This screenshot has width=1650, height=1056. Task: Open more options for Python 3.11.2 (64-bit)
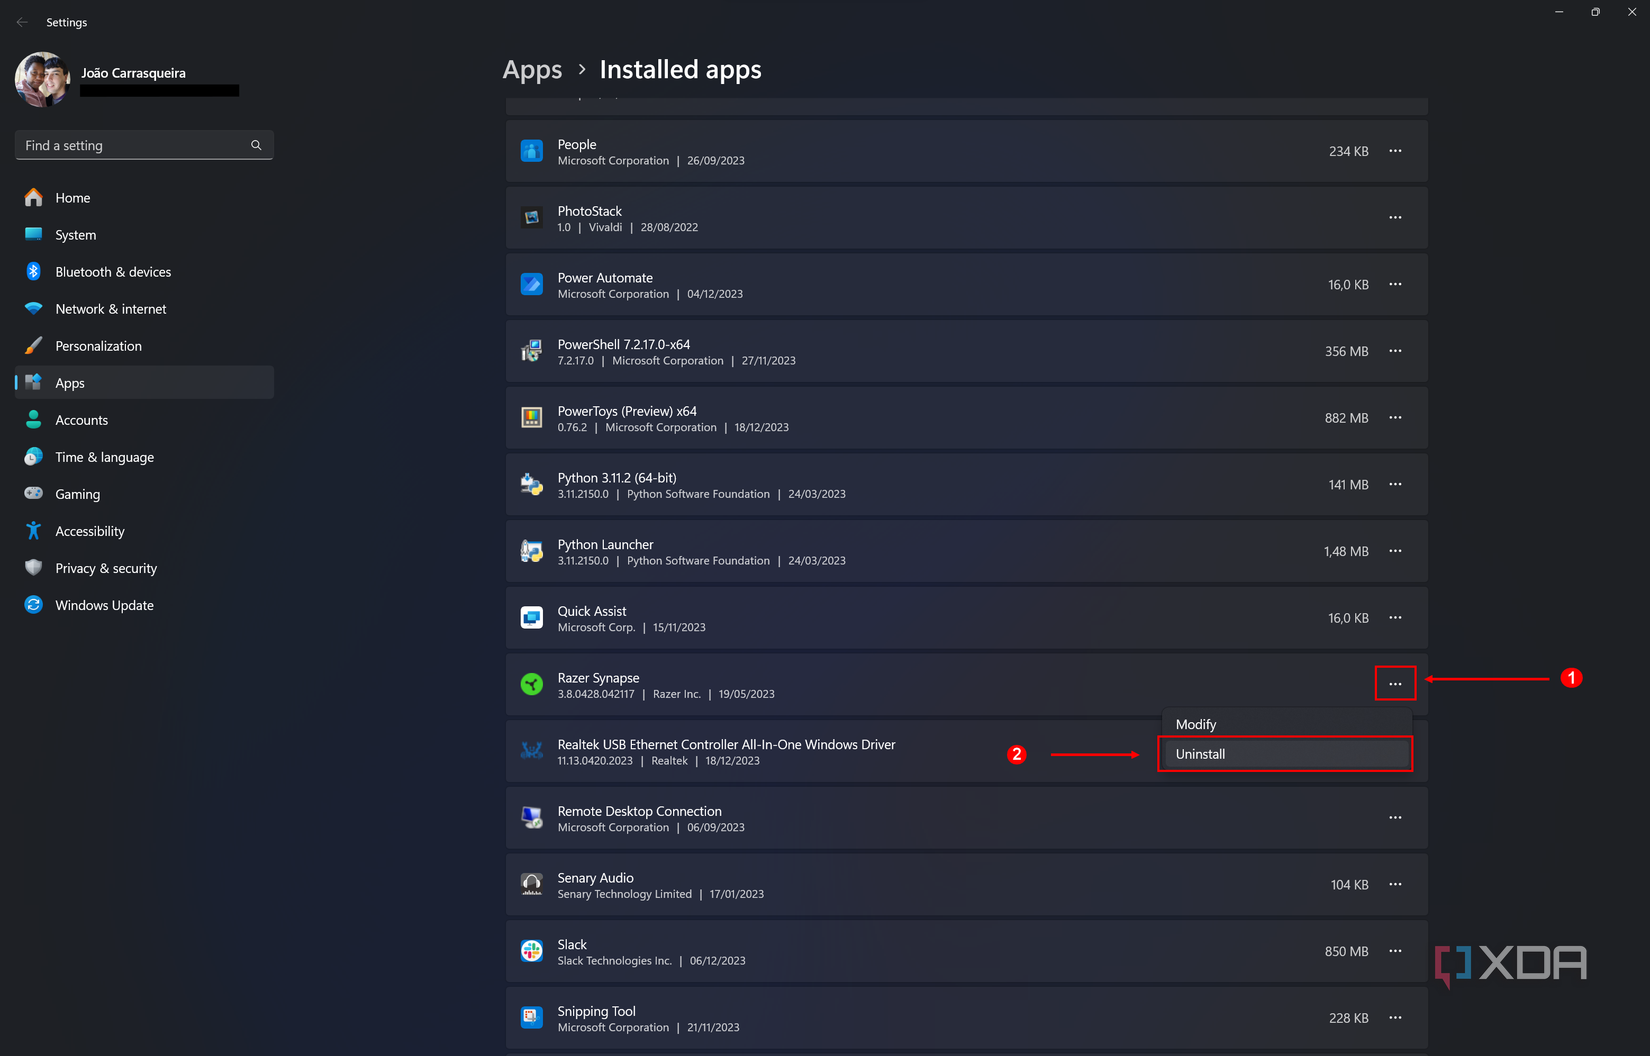[x=1395, y=485]
